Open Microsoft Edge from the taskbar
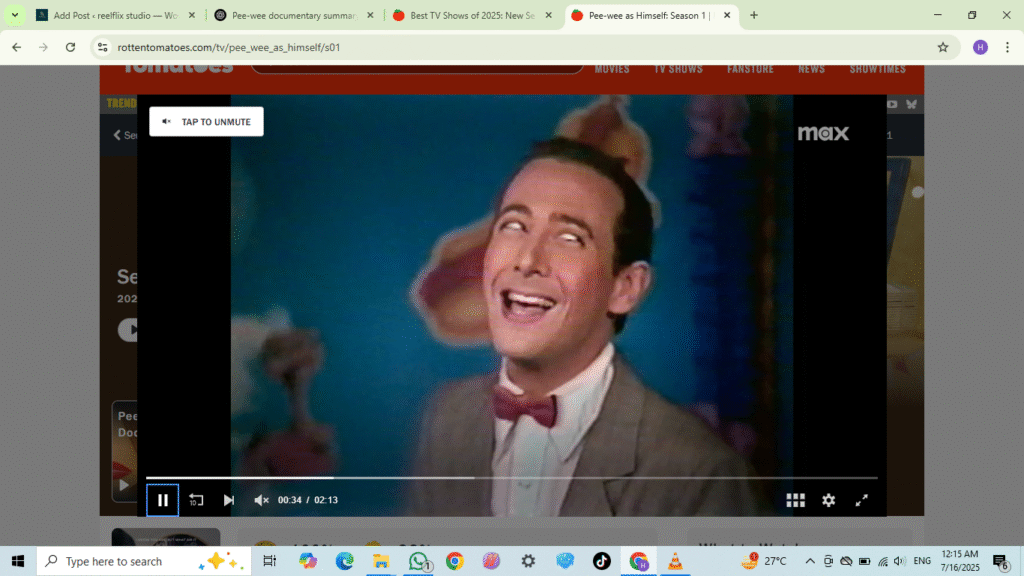Image resolution: width=1024 pixels, height=576 pixels. 344,561
